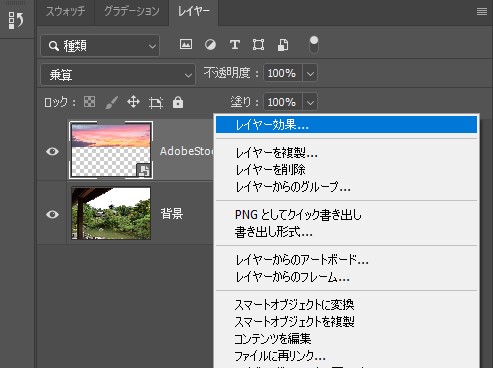Lock layer position
This screenshot has height=368, width=493.
click(x=133, y=102)
